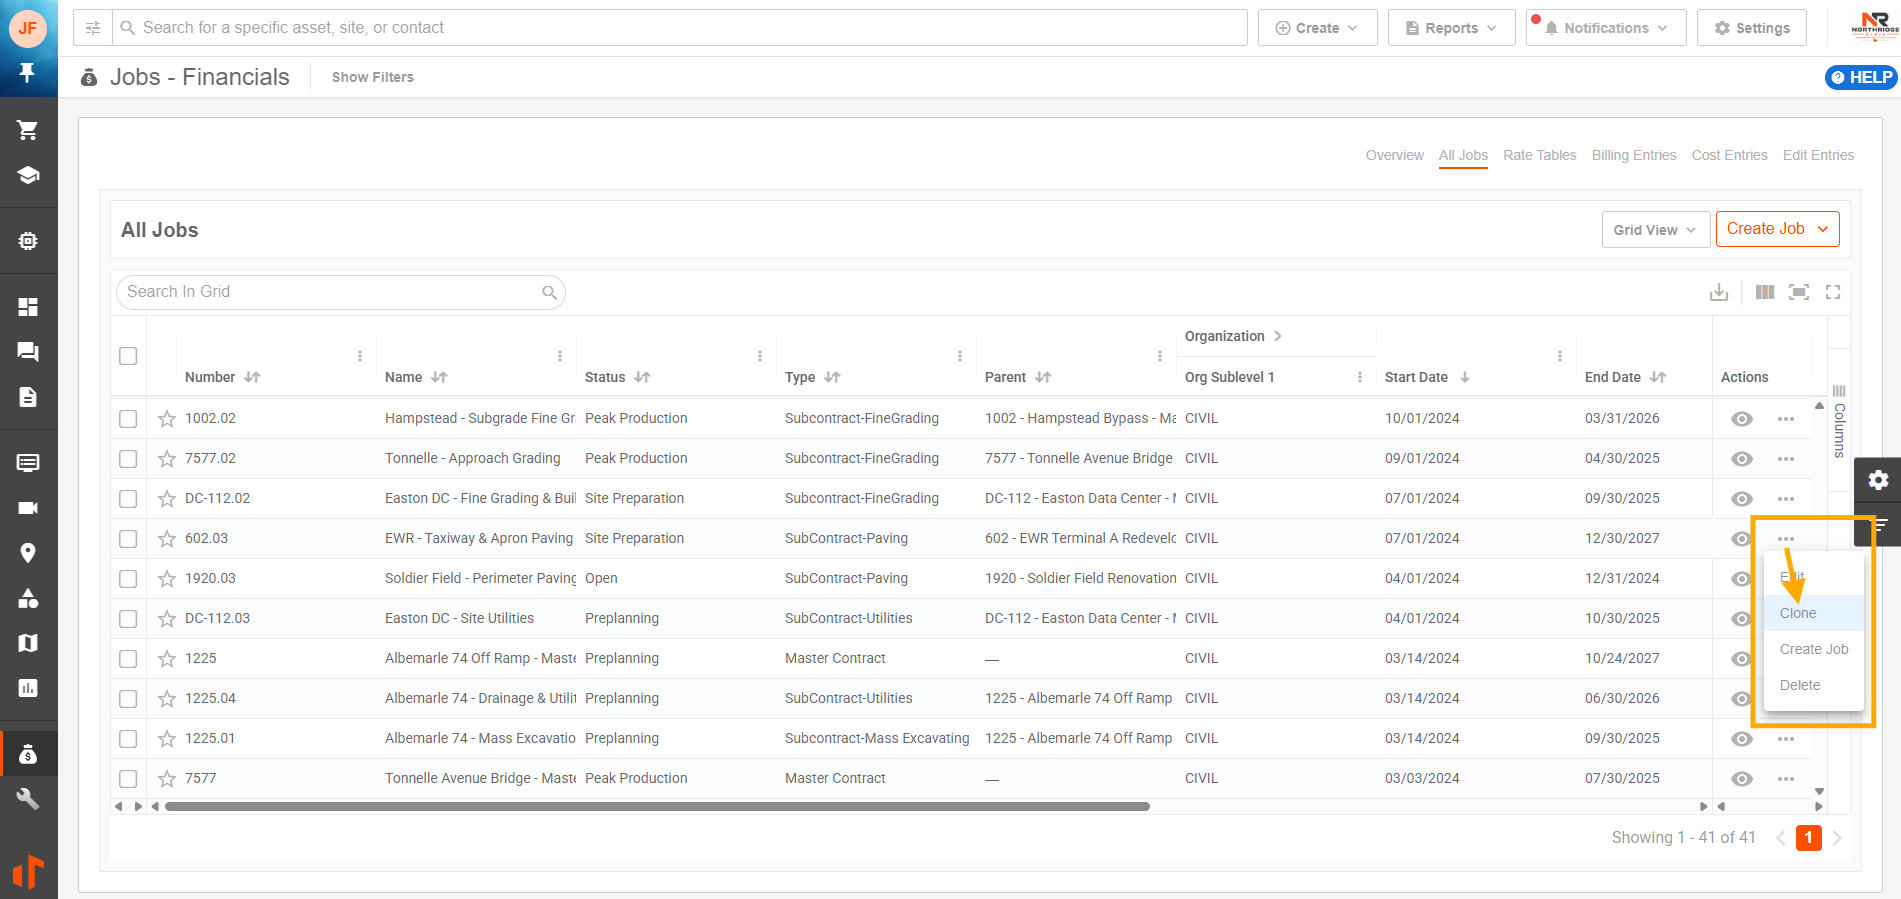Open the money bag financials sidebar icon

coord(28,754)
